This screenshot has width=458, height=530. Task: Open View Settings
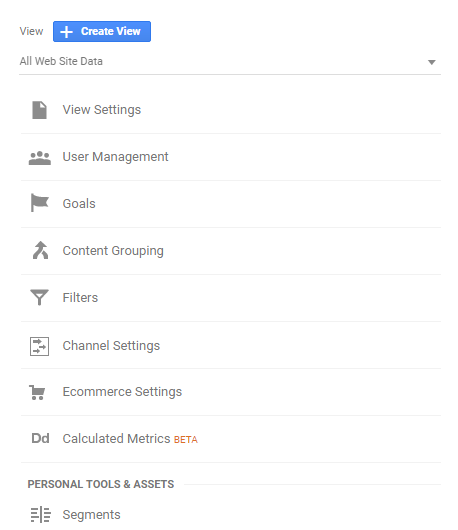pos(102,110)
